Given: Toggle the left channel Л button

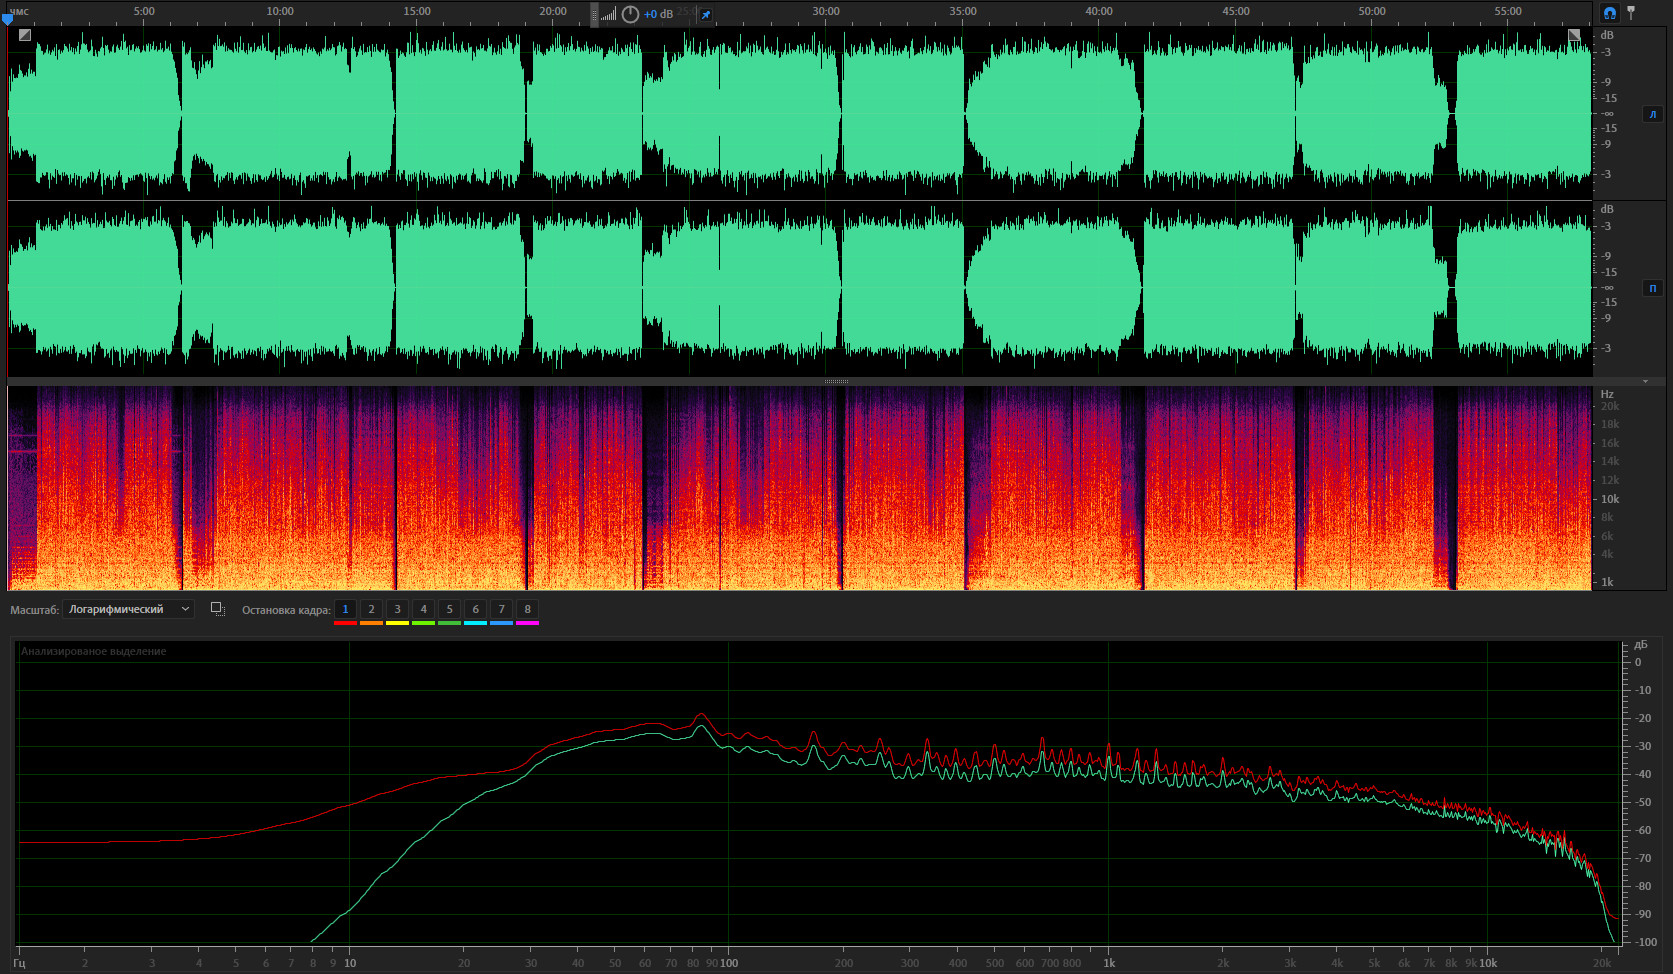Looking at the screenshot, I should point(1652,114).
